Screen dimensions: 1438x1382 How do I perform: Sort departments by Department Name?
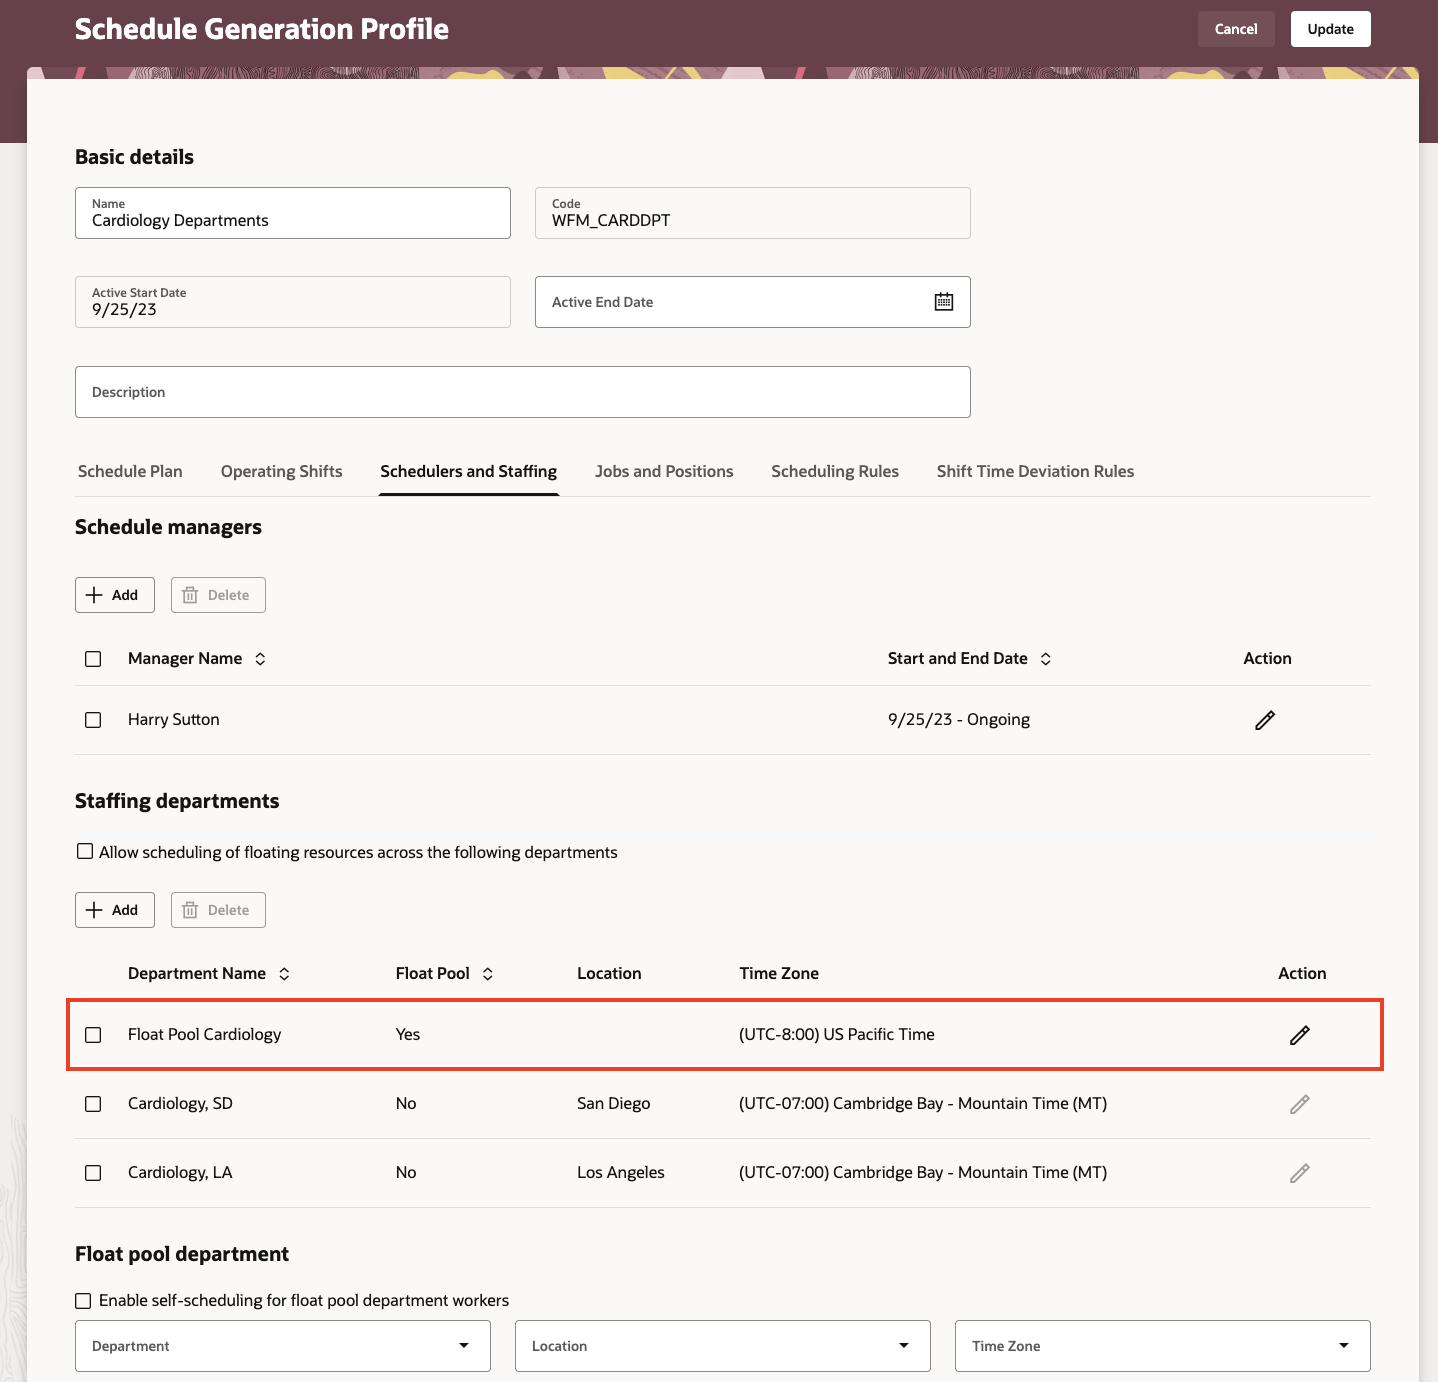click(284, 974)
